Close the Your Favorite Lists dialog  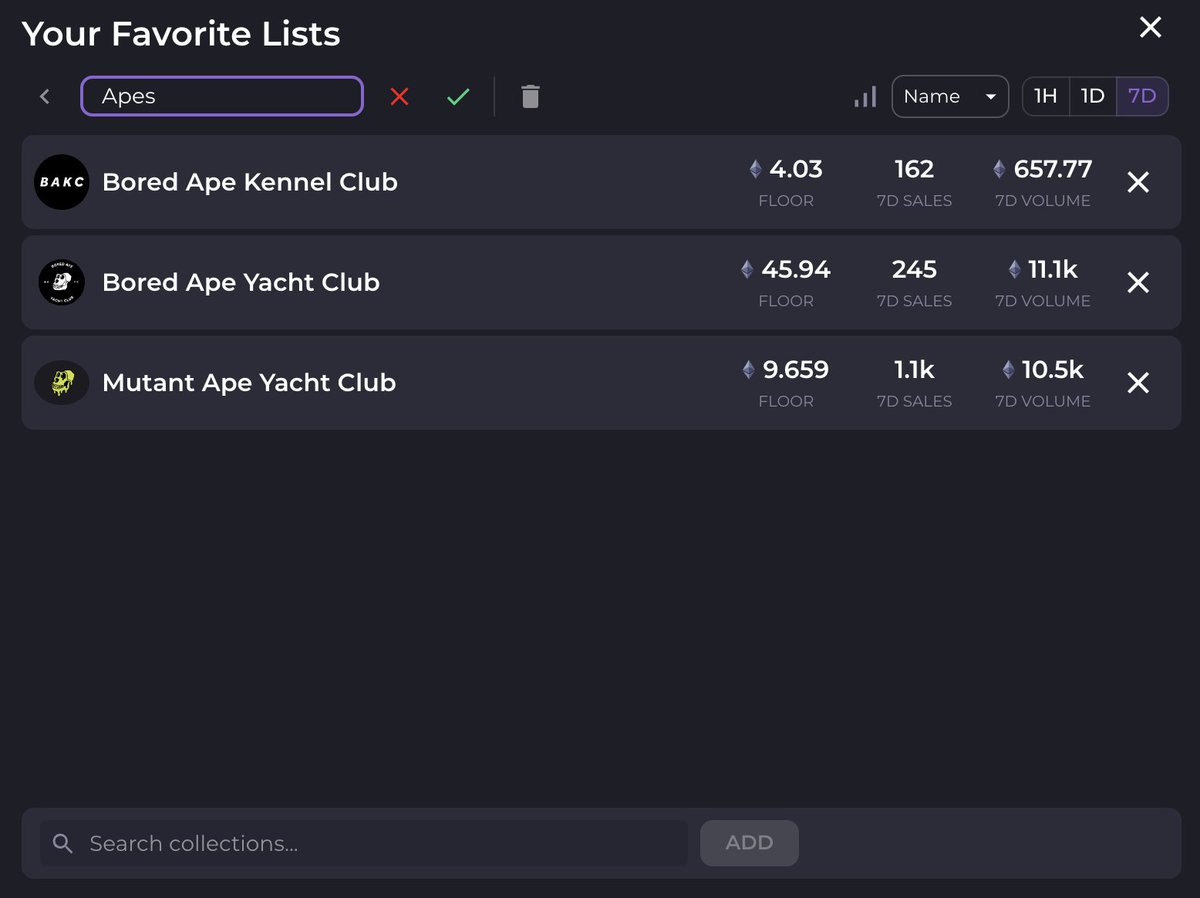[1150, 28]
